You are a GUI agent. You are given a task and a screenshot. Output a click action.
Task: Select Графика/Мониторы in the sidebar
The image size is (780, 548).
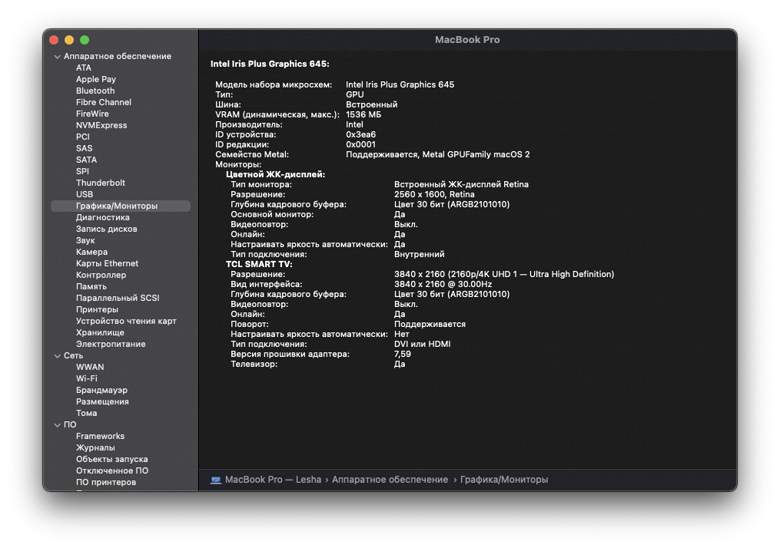pos(120,206)
